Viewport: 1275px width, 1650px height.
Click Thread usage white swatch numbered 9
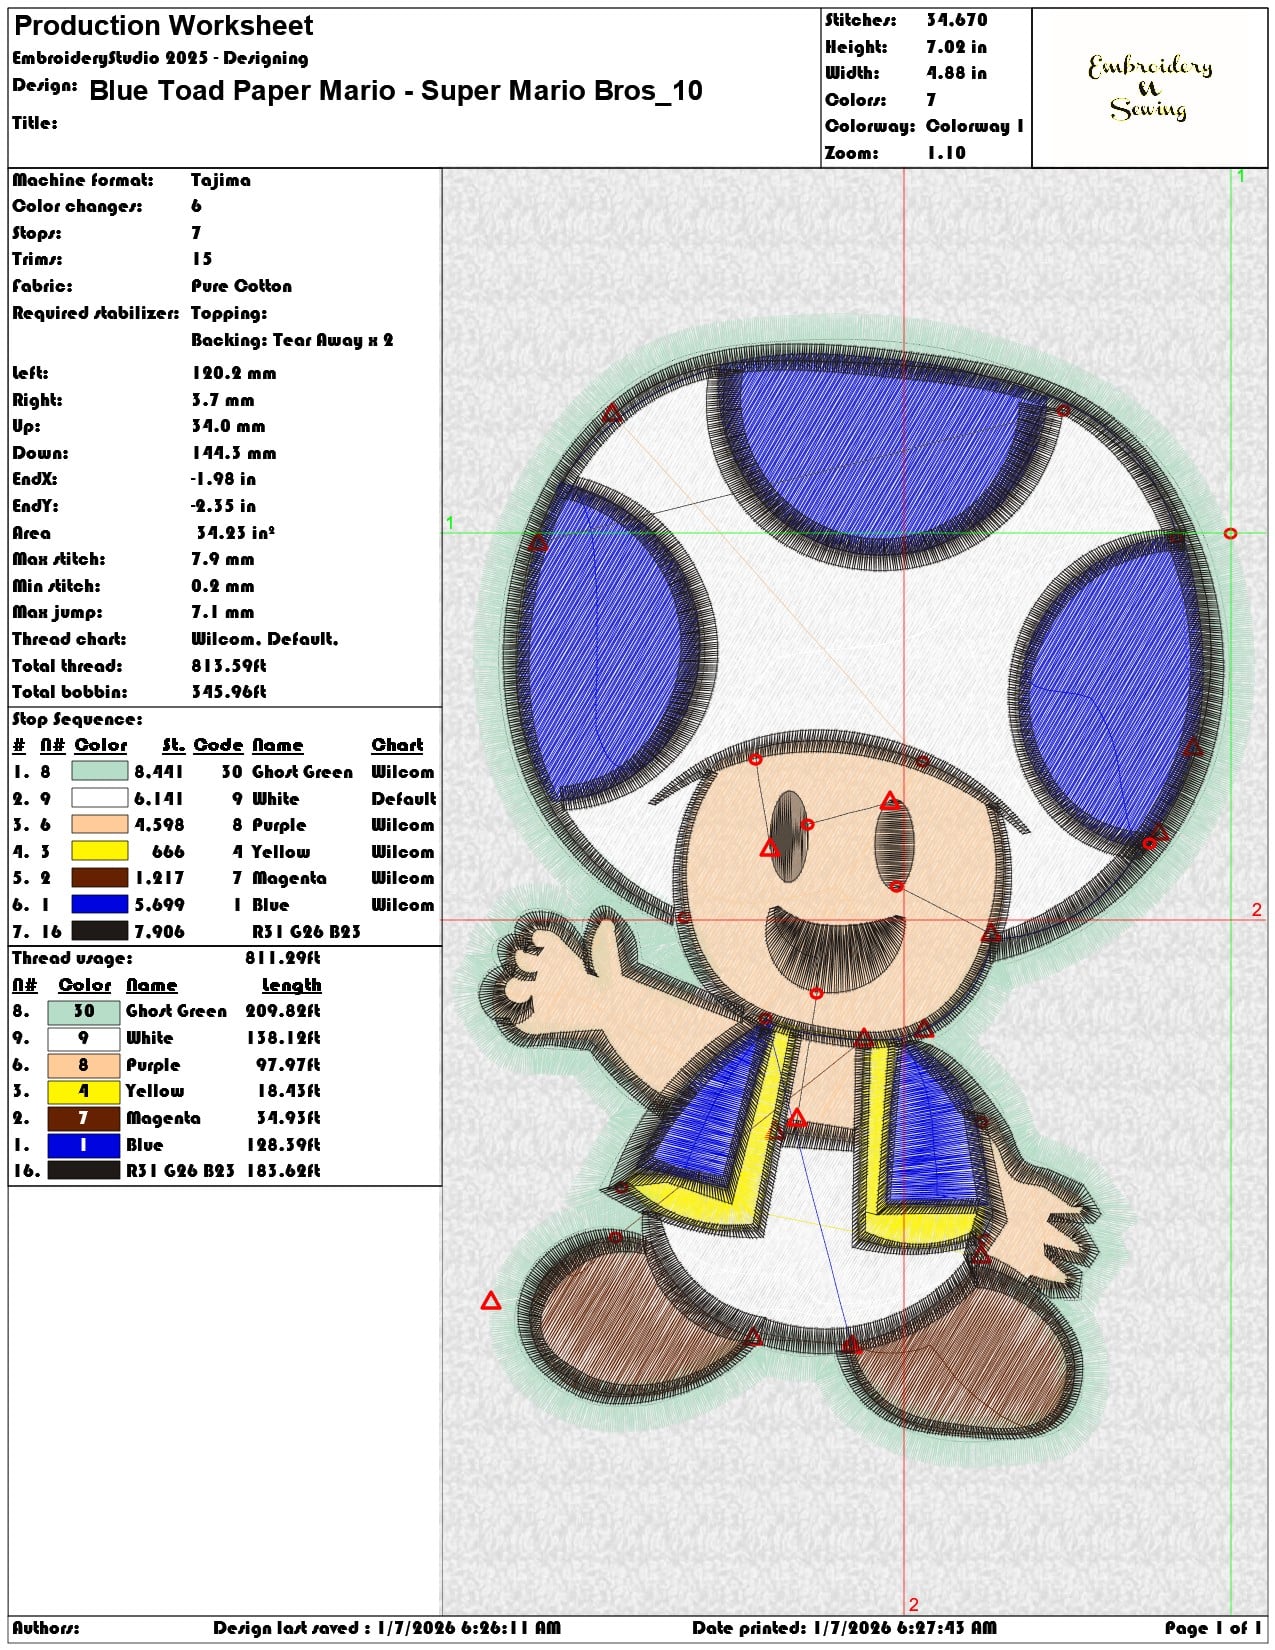(84, 1038)
